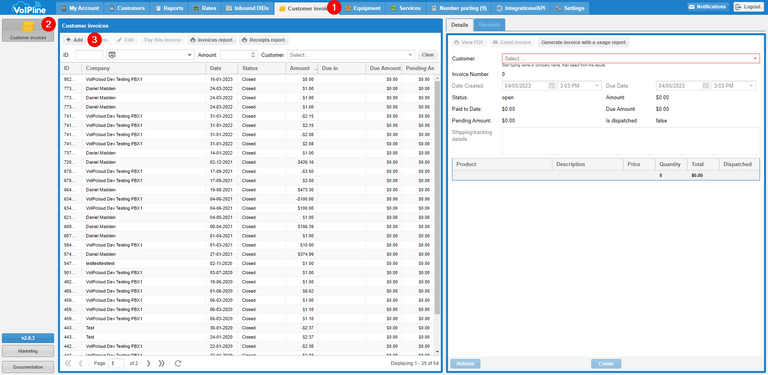Select the testtesttest invoice row

(248, 263)
